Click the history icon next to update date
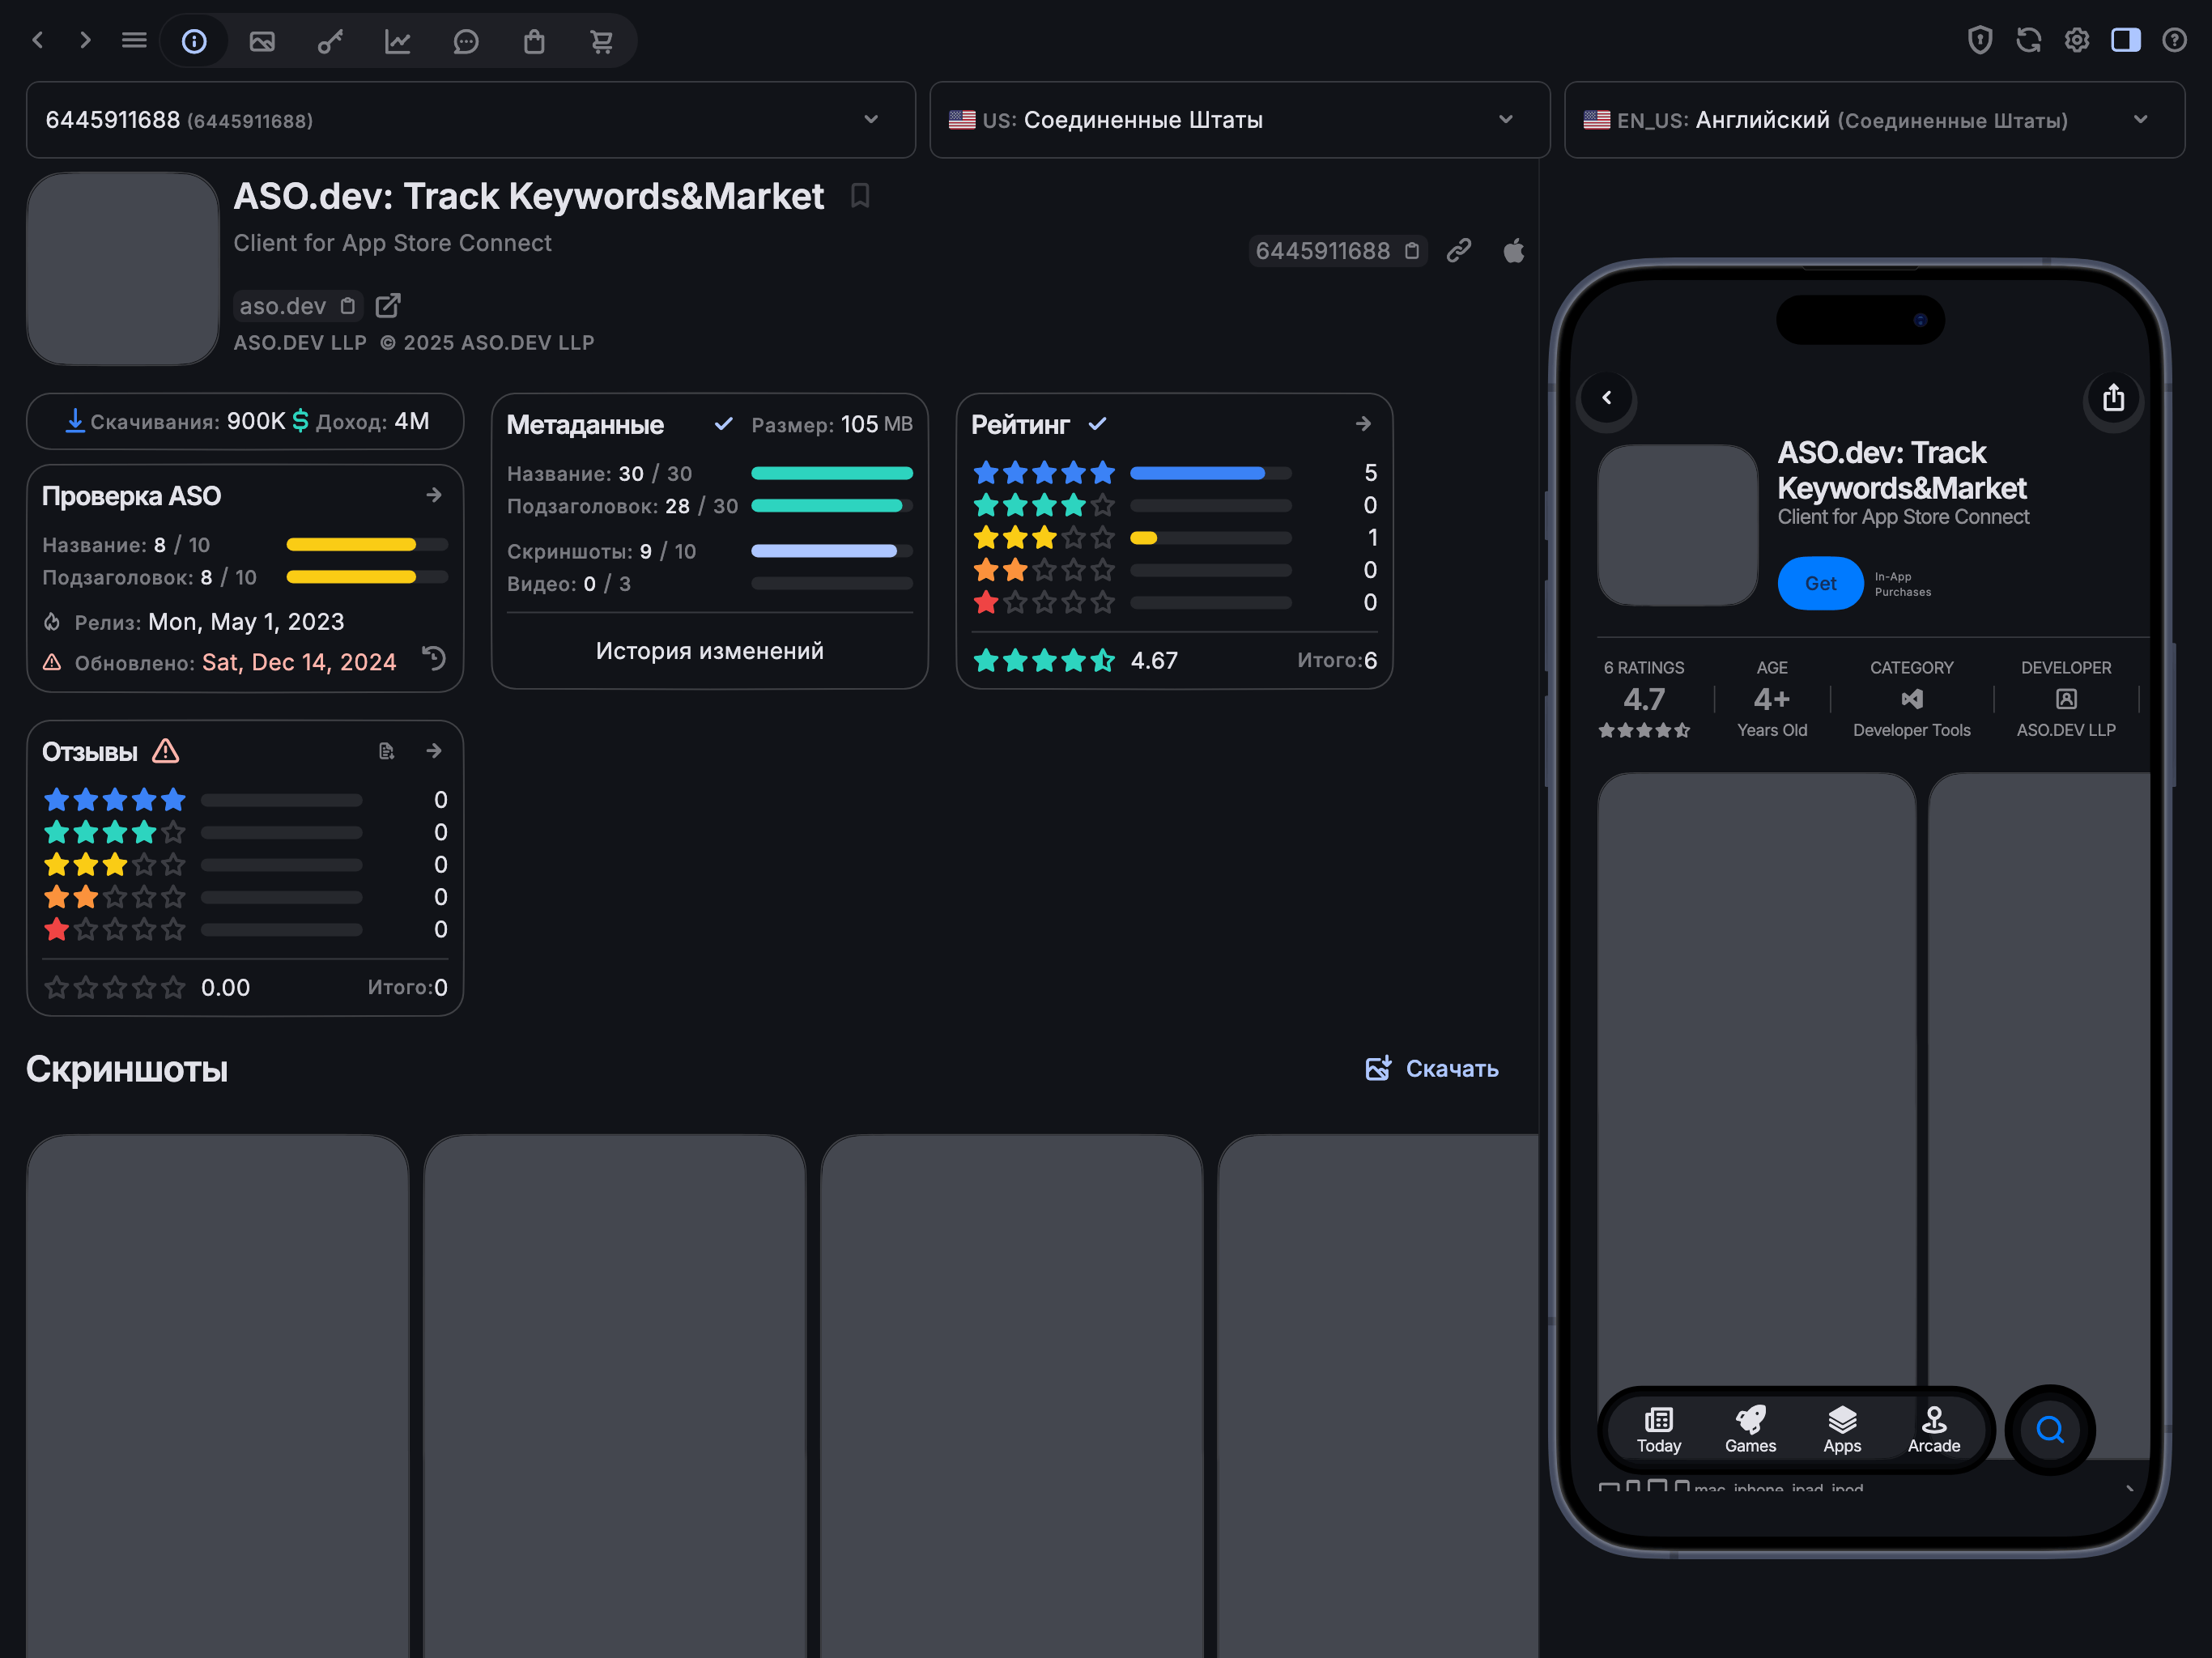2212x1658 pixels. pos(434,658)
